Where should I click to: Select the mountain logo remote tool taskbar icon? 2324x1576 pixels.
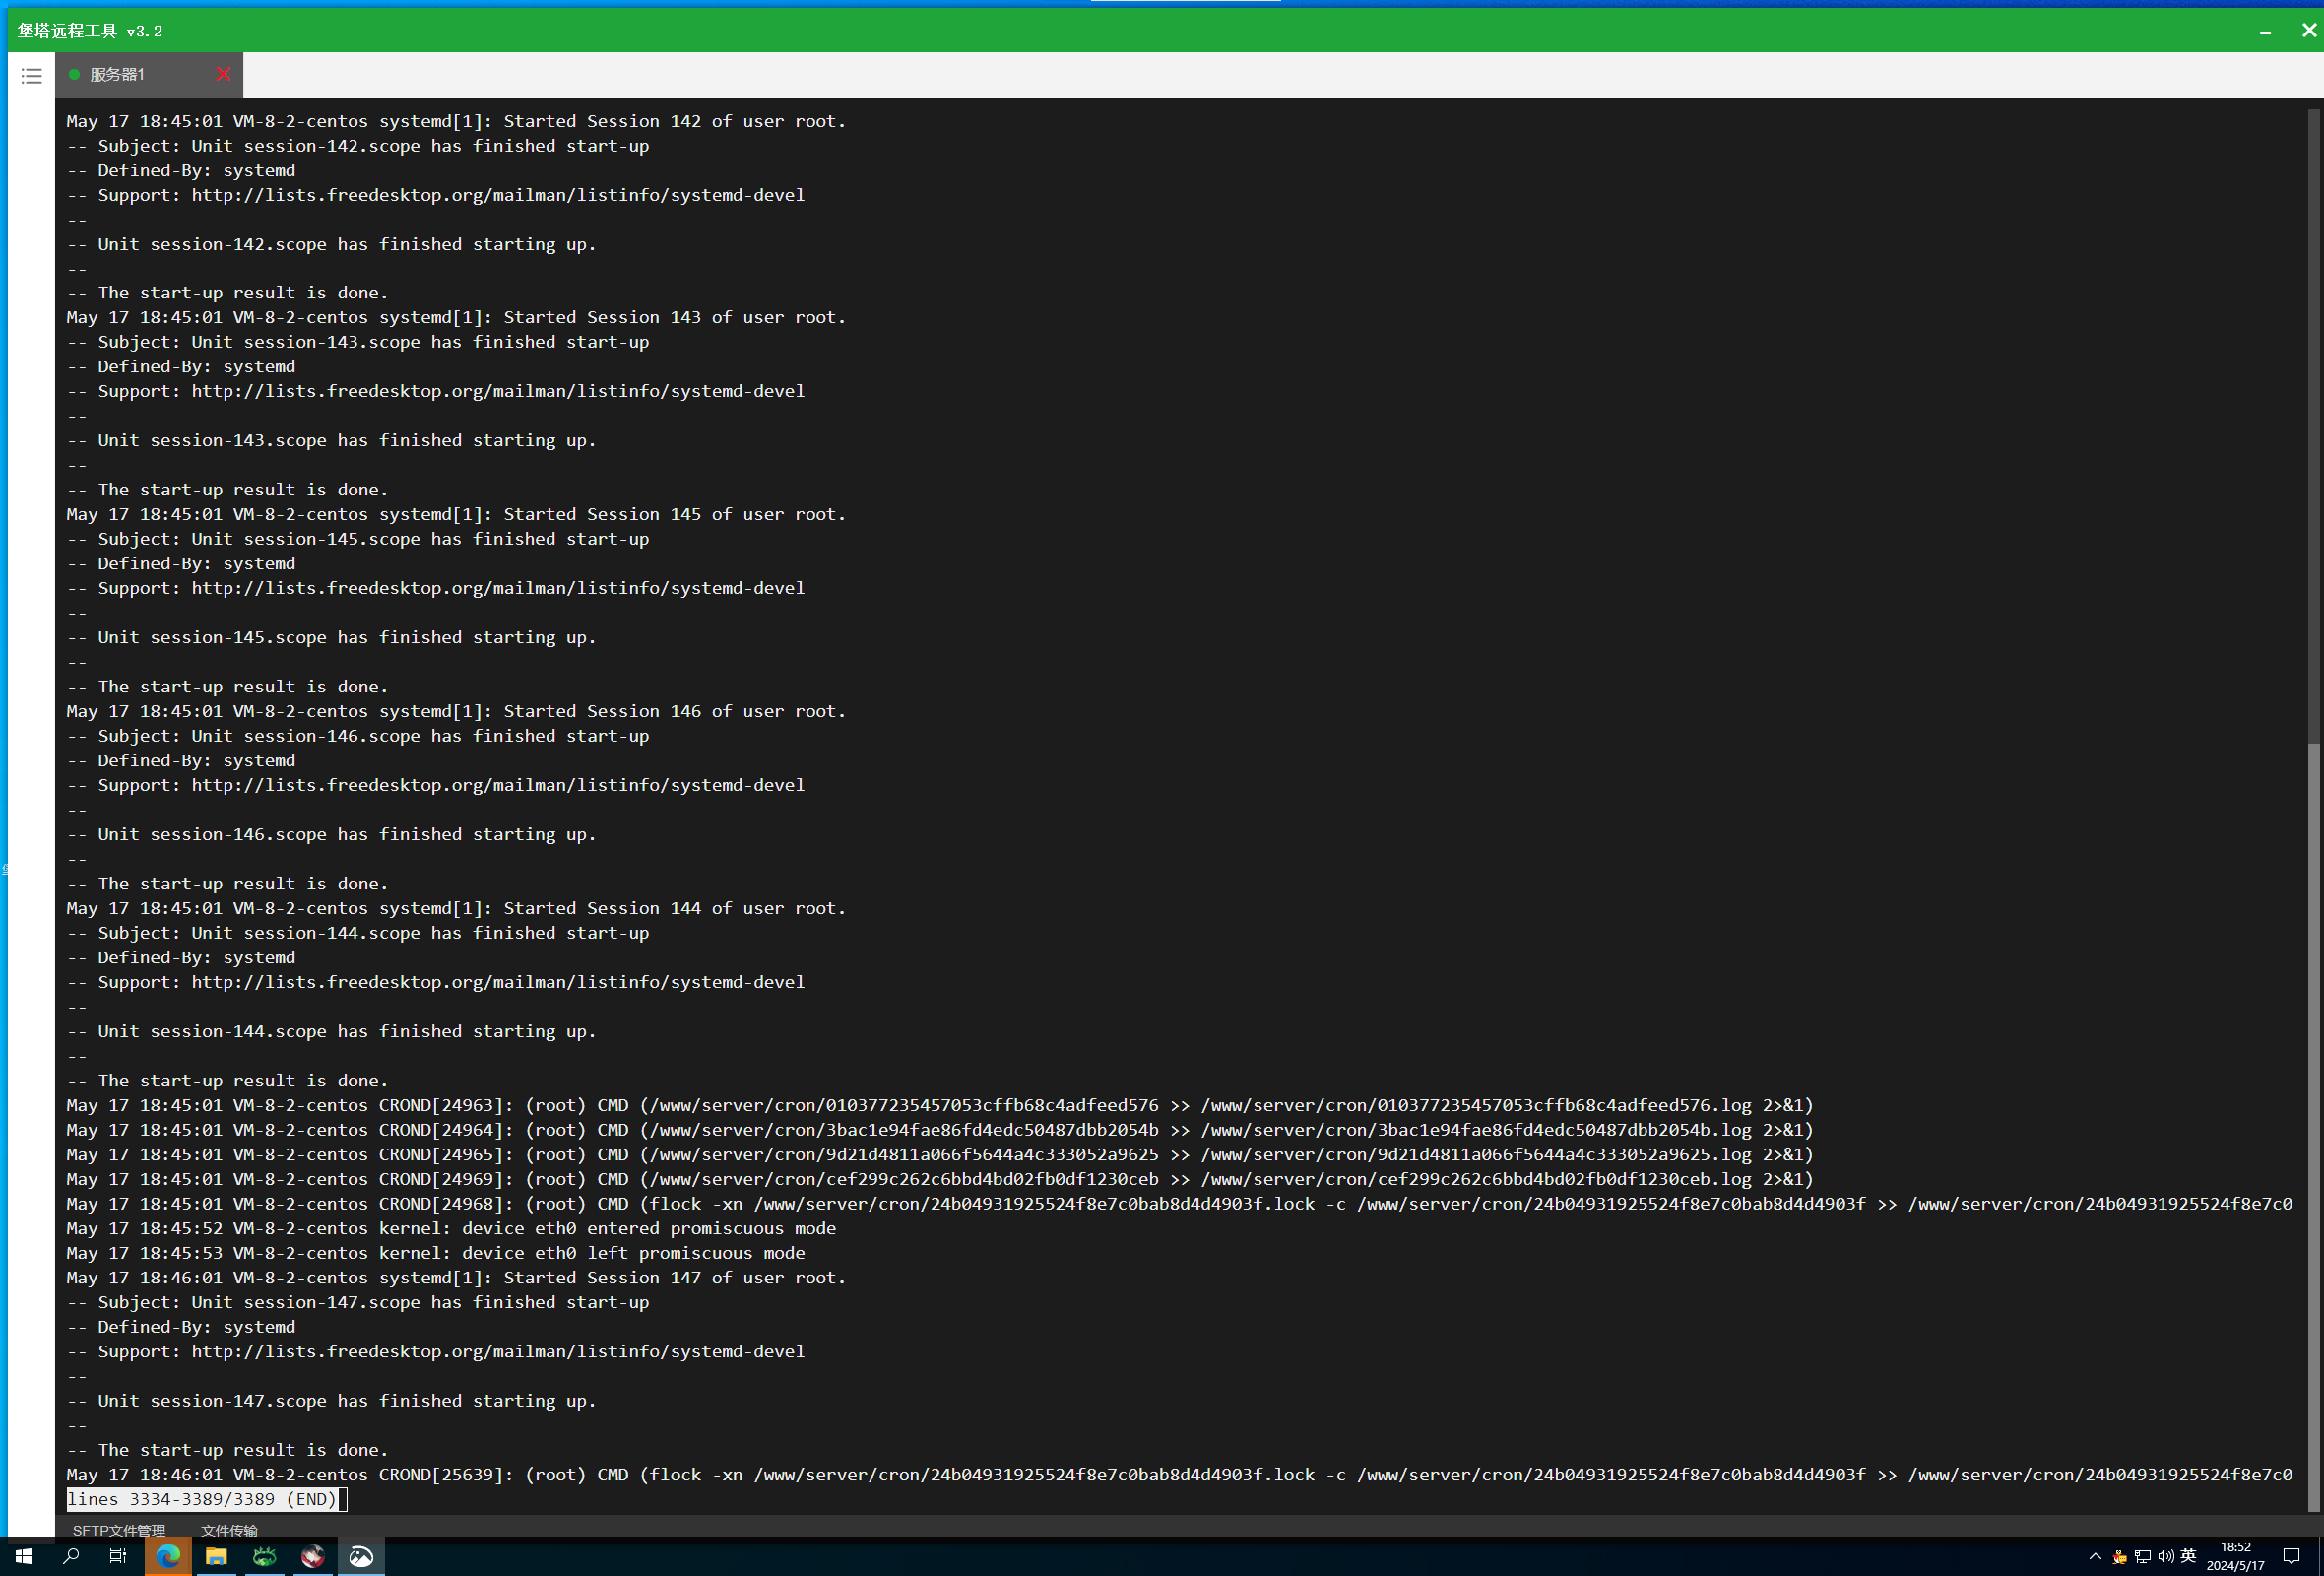(x=361, y=1556)
